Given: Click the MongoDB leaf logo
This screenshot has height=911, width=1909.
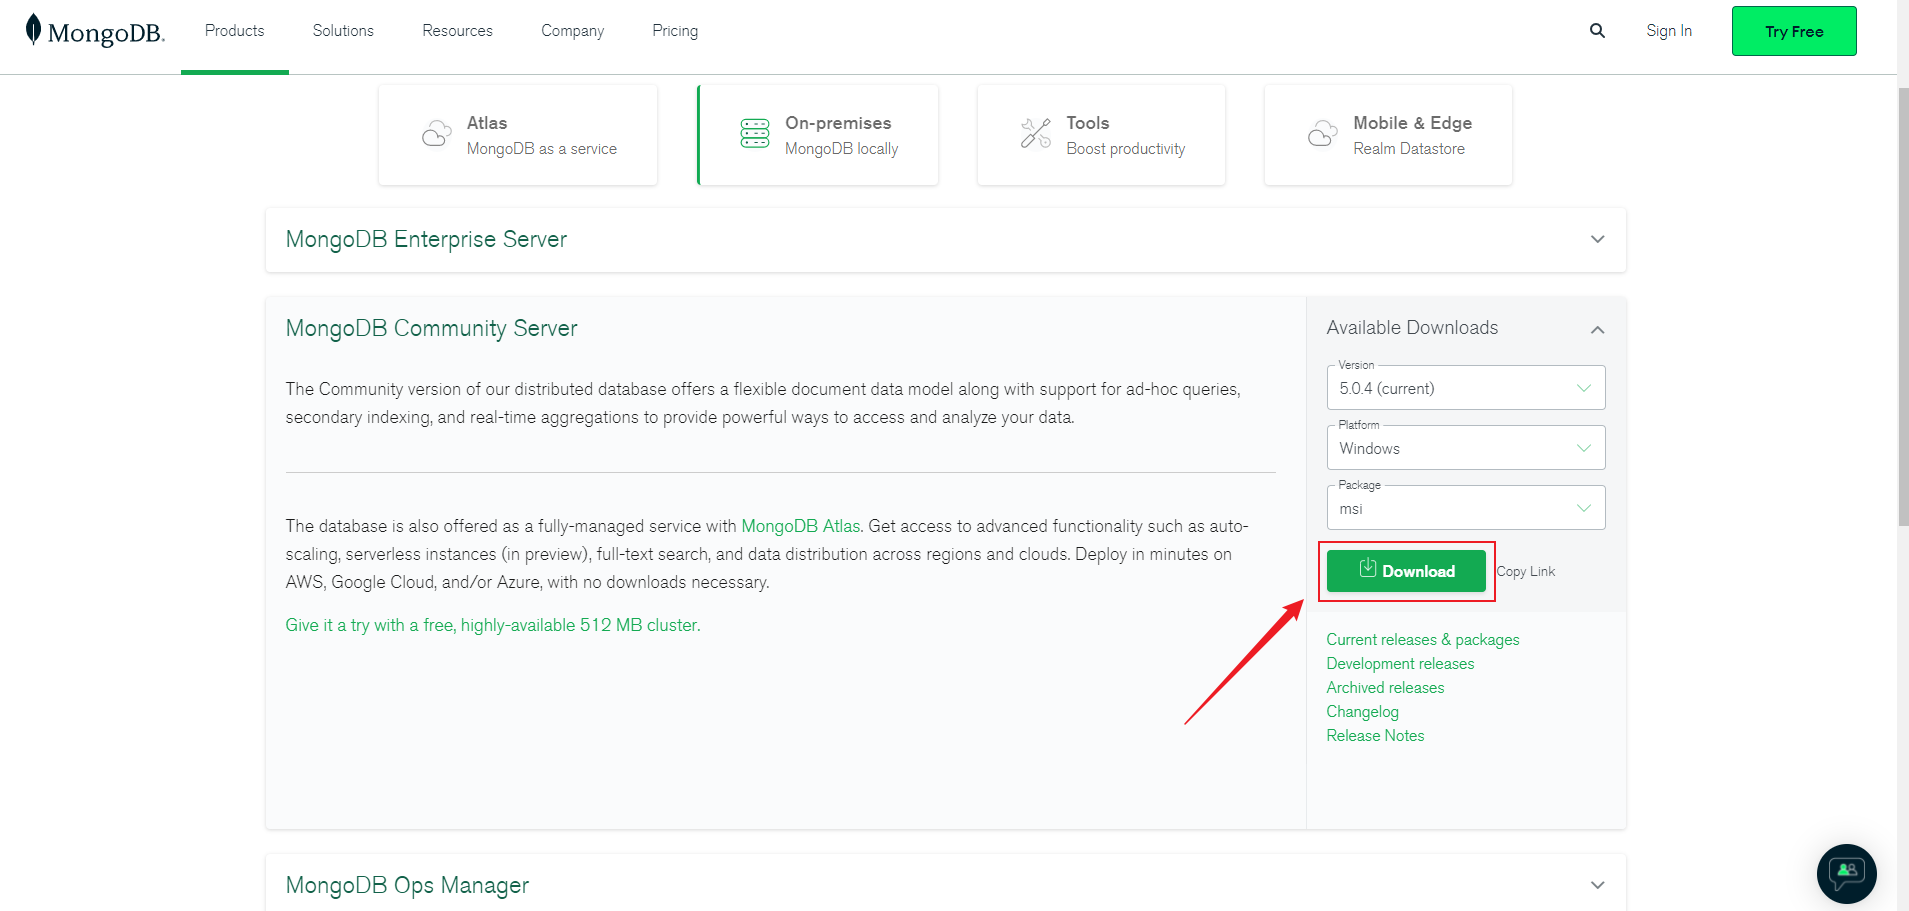Looking at the screenshot, I should 33,30.
